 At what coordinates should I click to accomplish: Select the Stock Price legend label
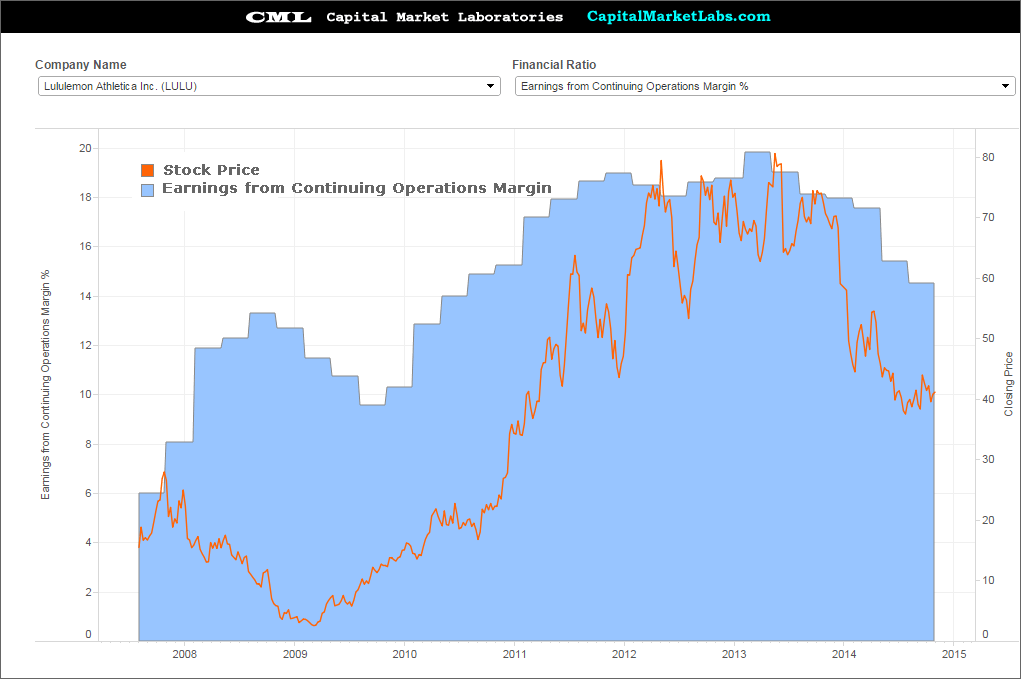click(x=212, y=170)
